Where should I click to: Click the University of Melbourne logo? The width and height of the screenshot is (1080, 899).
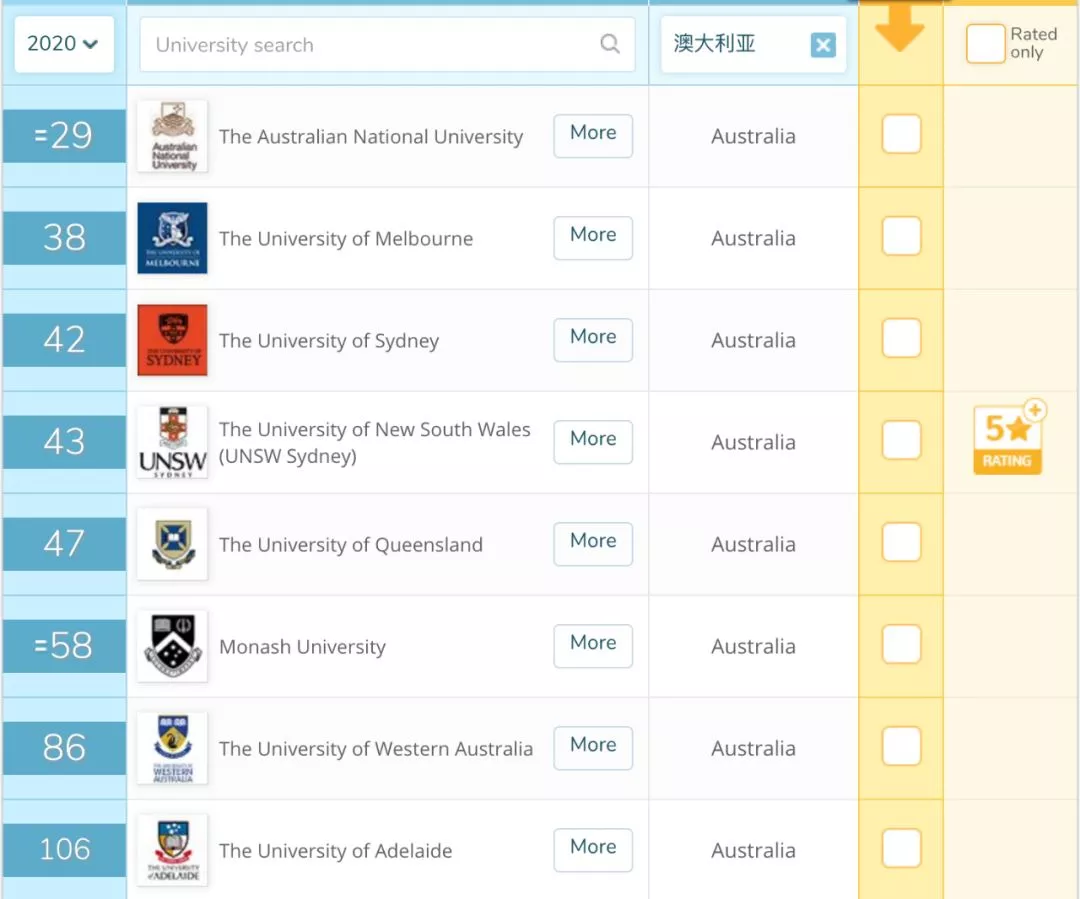pyautogui.click(x=172, y=238)
